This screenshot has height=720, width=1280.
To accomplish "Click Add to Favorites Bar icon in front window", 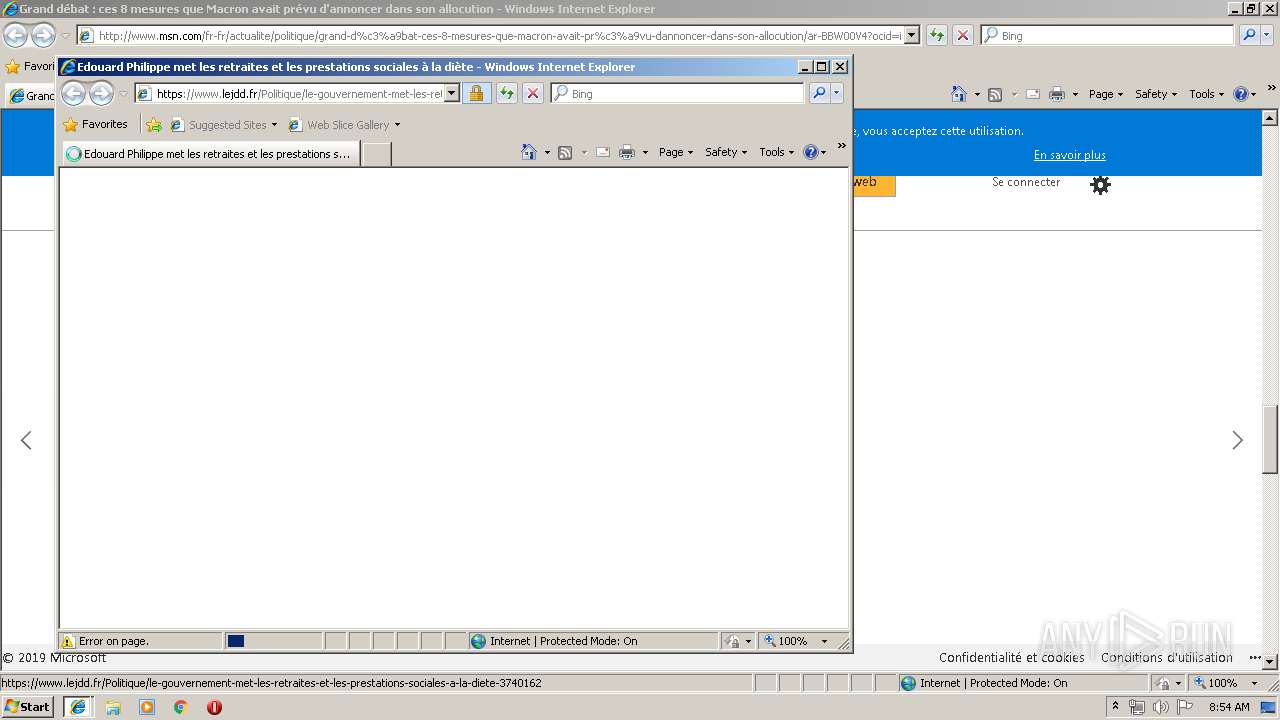I will tap(153, 125).
